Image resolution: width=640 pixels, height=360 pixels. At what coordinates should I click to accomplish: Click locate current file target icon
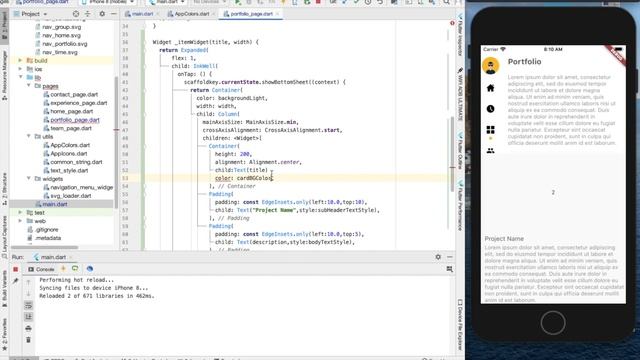(x=76, y=14)
